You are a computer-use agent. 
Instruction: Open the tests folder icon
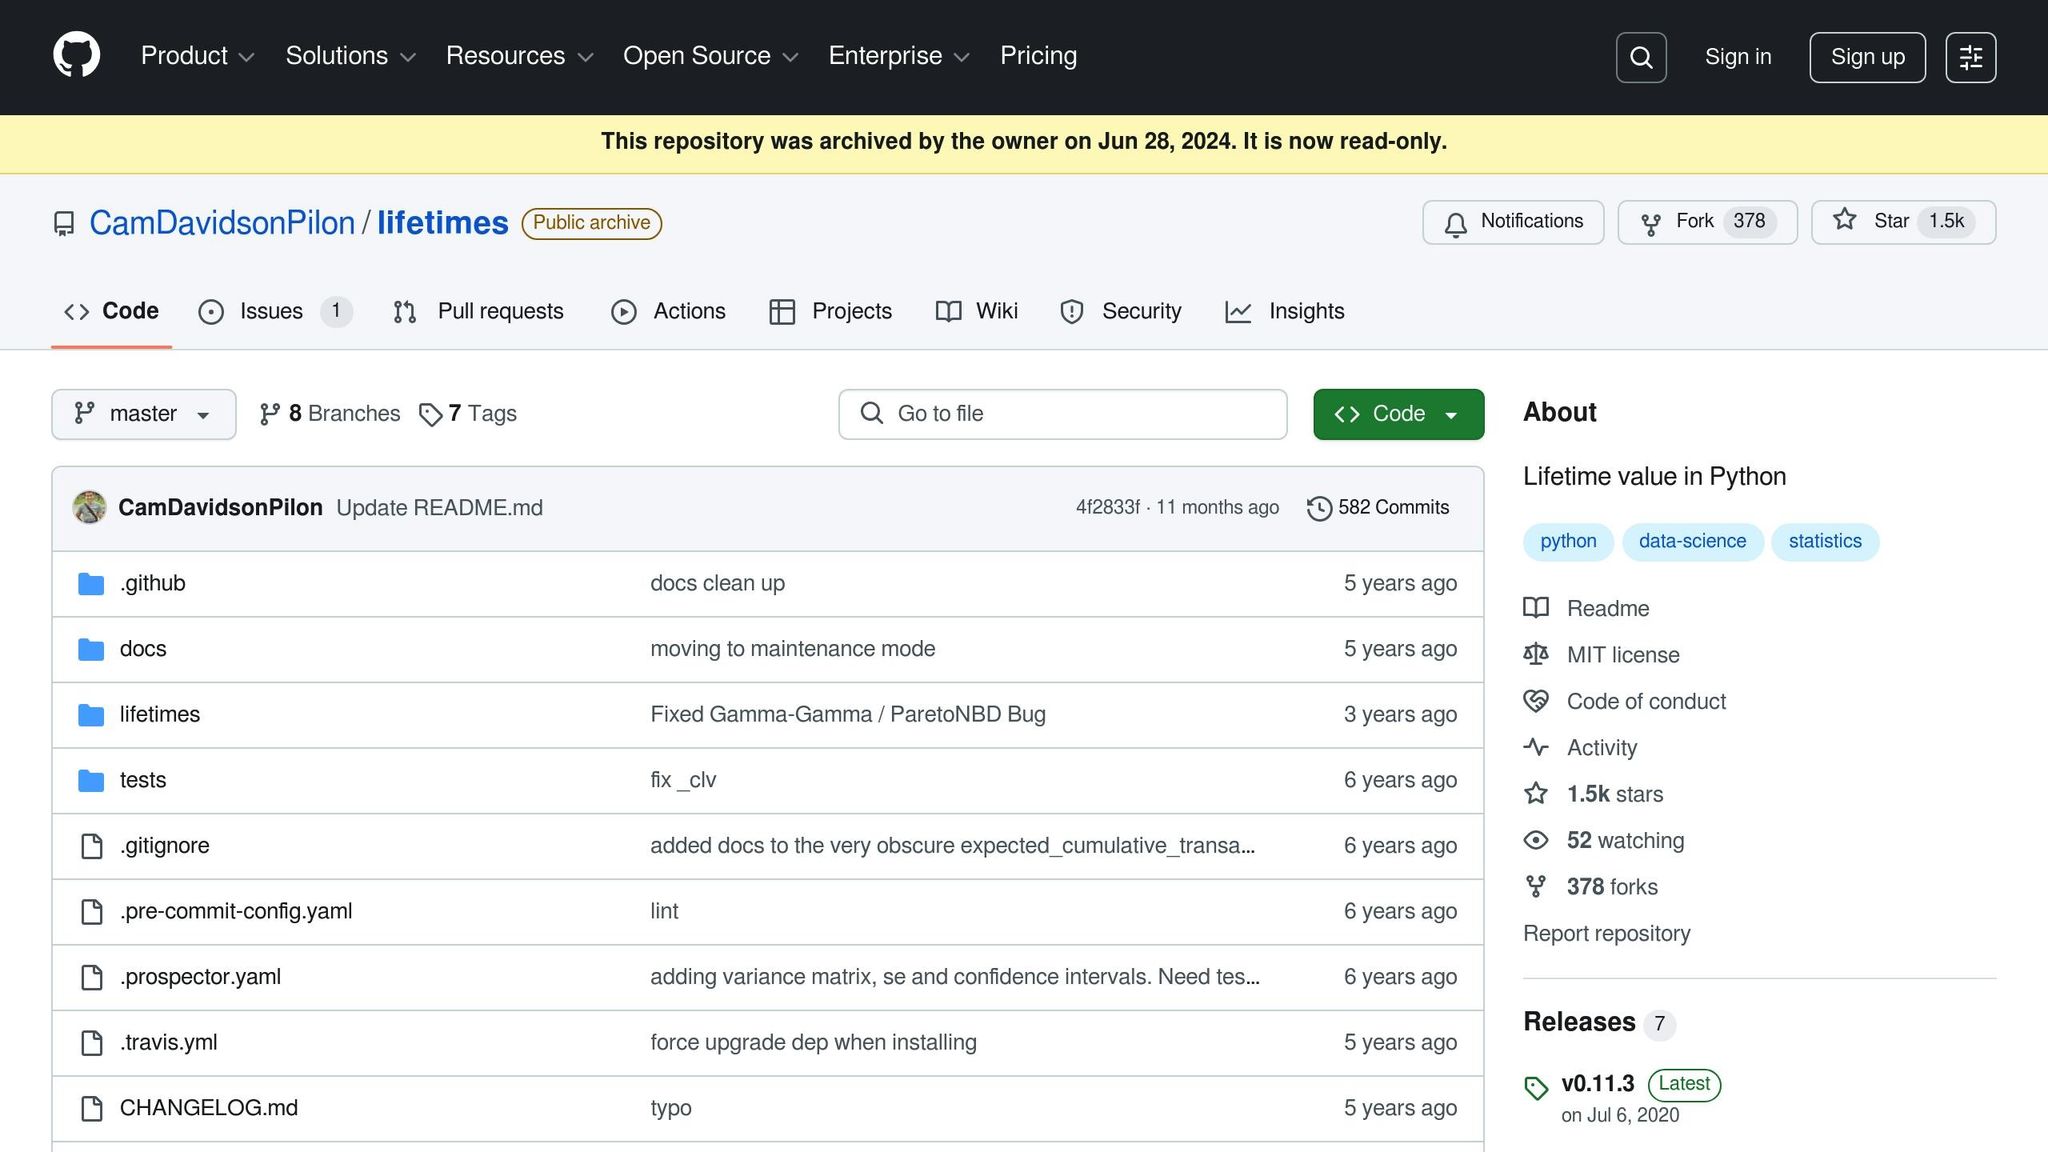point(91,781)
